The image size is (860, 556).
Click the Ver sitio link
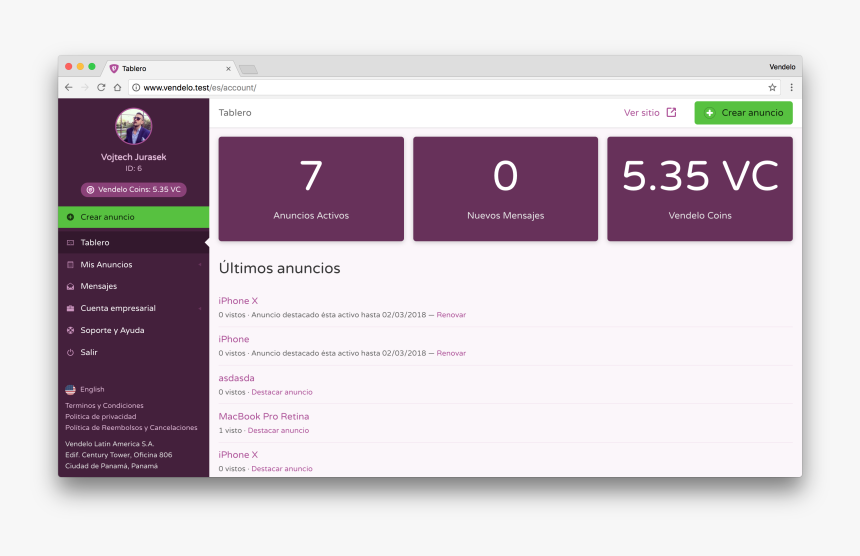[x=641, y=112]
